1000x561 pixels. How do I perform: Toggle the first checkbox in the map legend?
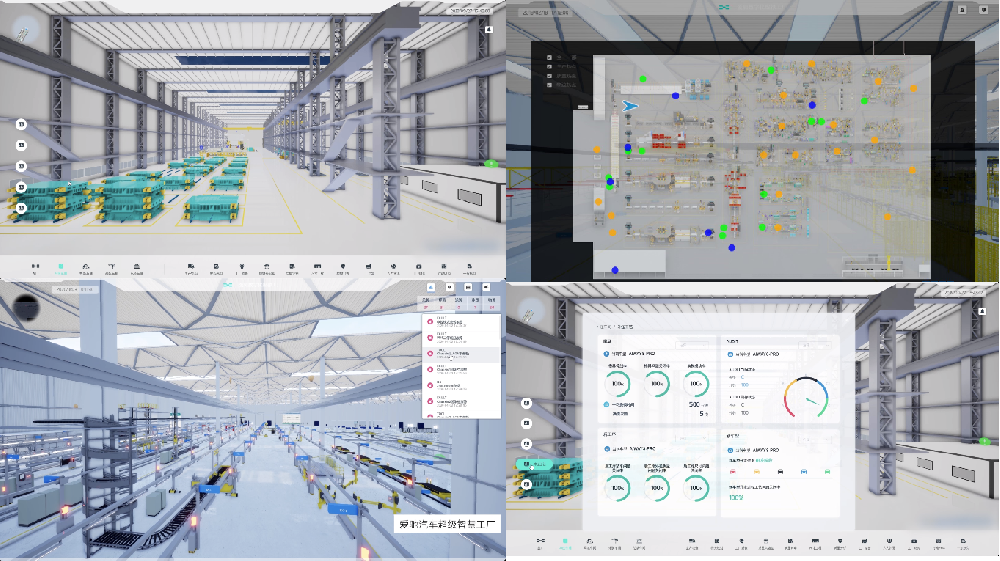coord(549,58)
